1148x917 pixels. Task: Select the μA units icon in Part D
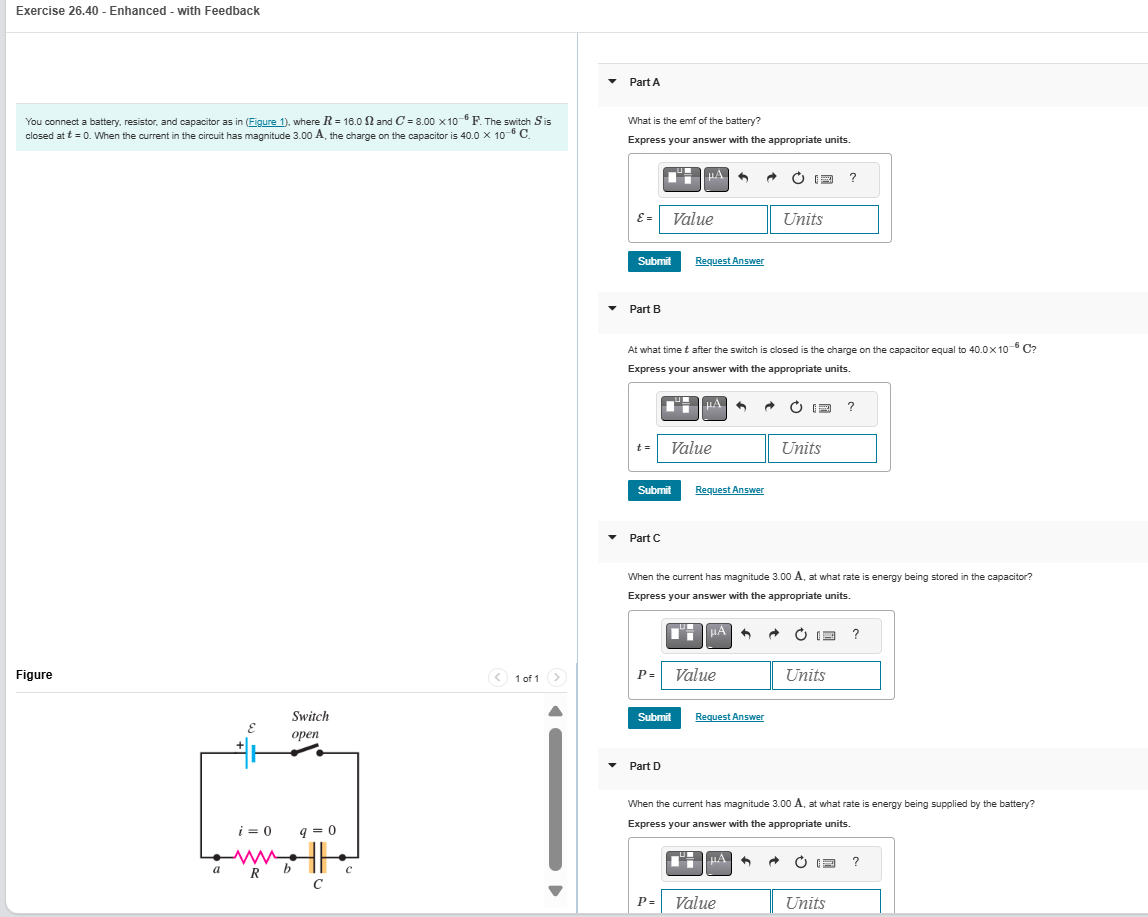pos(717,863)
